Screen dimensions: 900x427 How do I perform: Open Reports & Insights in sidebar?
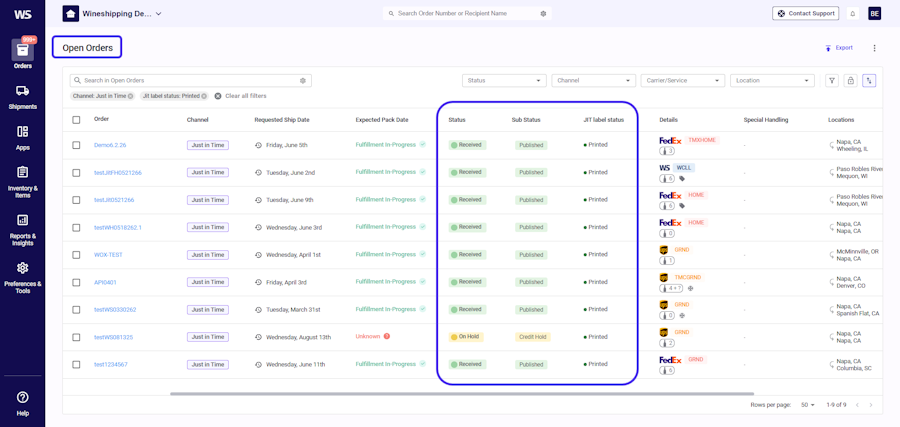[x=22, y=230]
